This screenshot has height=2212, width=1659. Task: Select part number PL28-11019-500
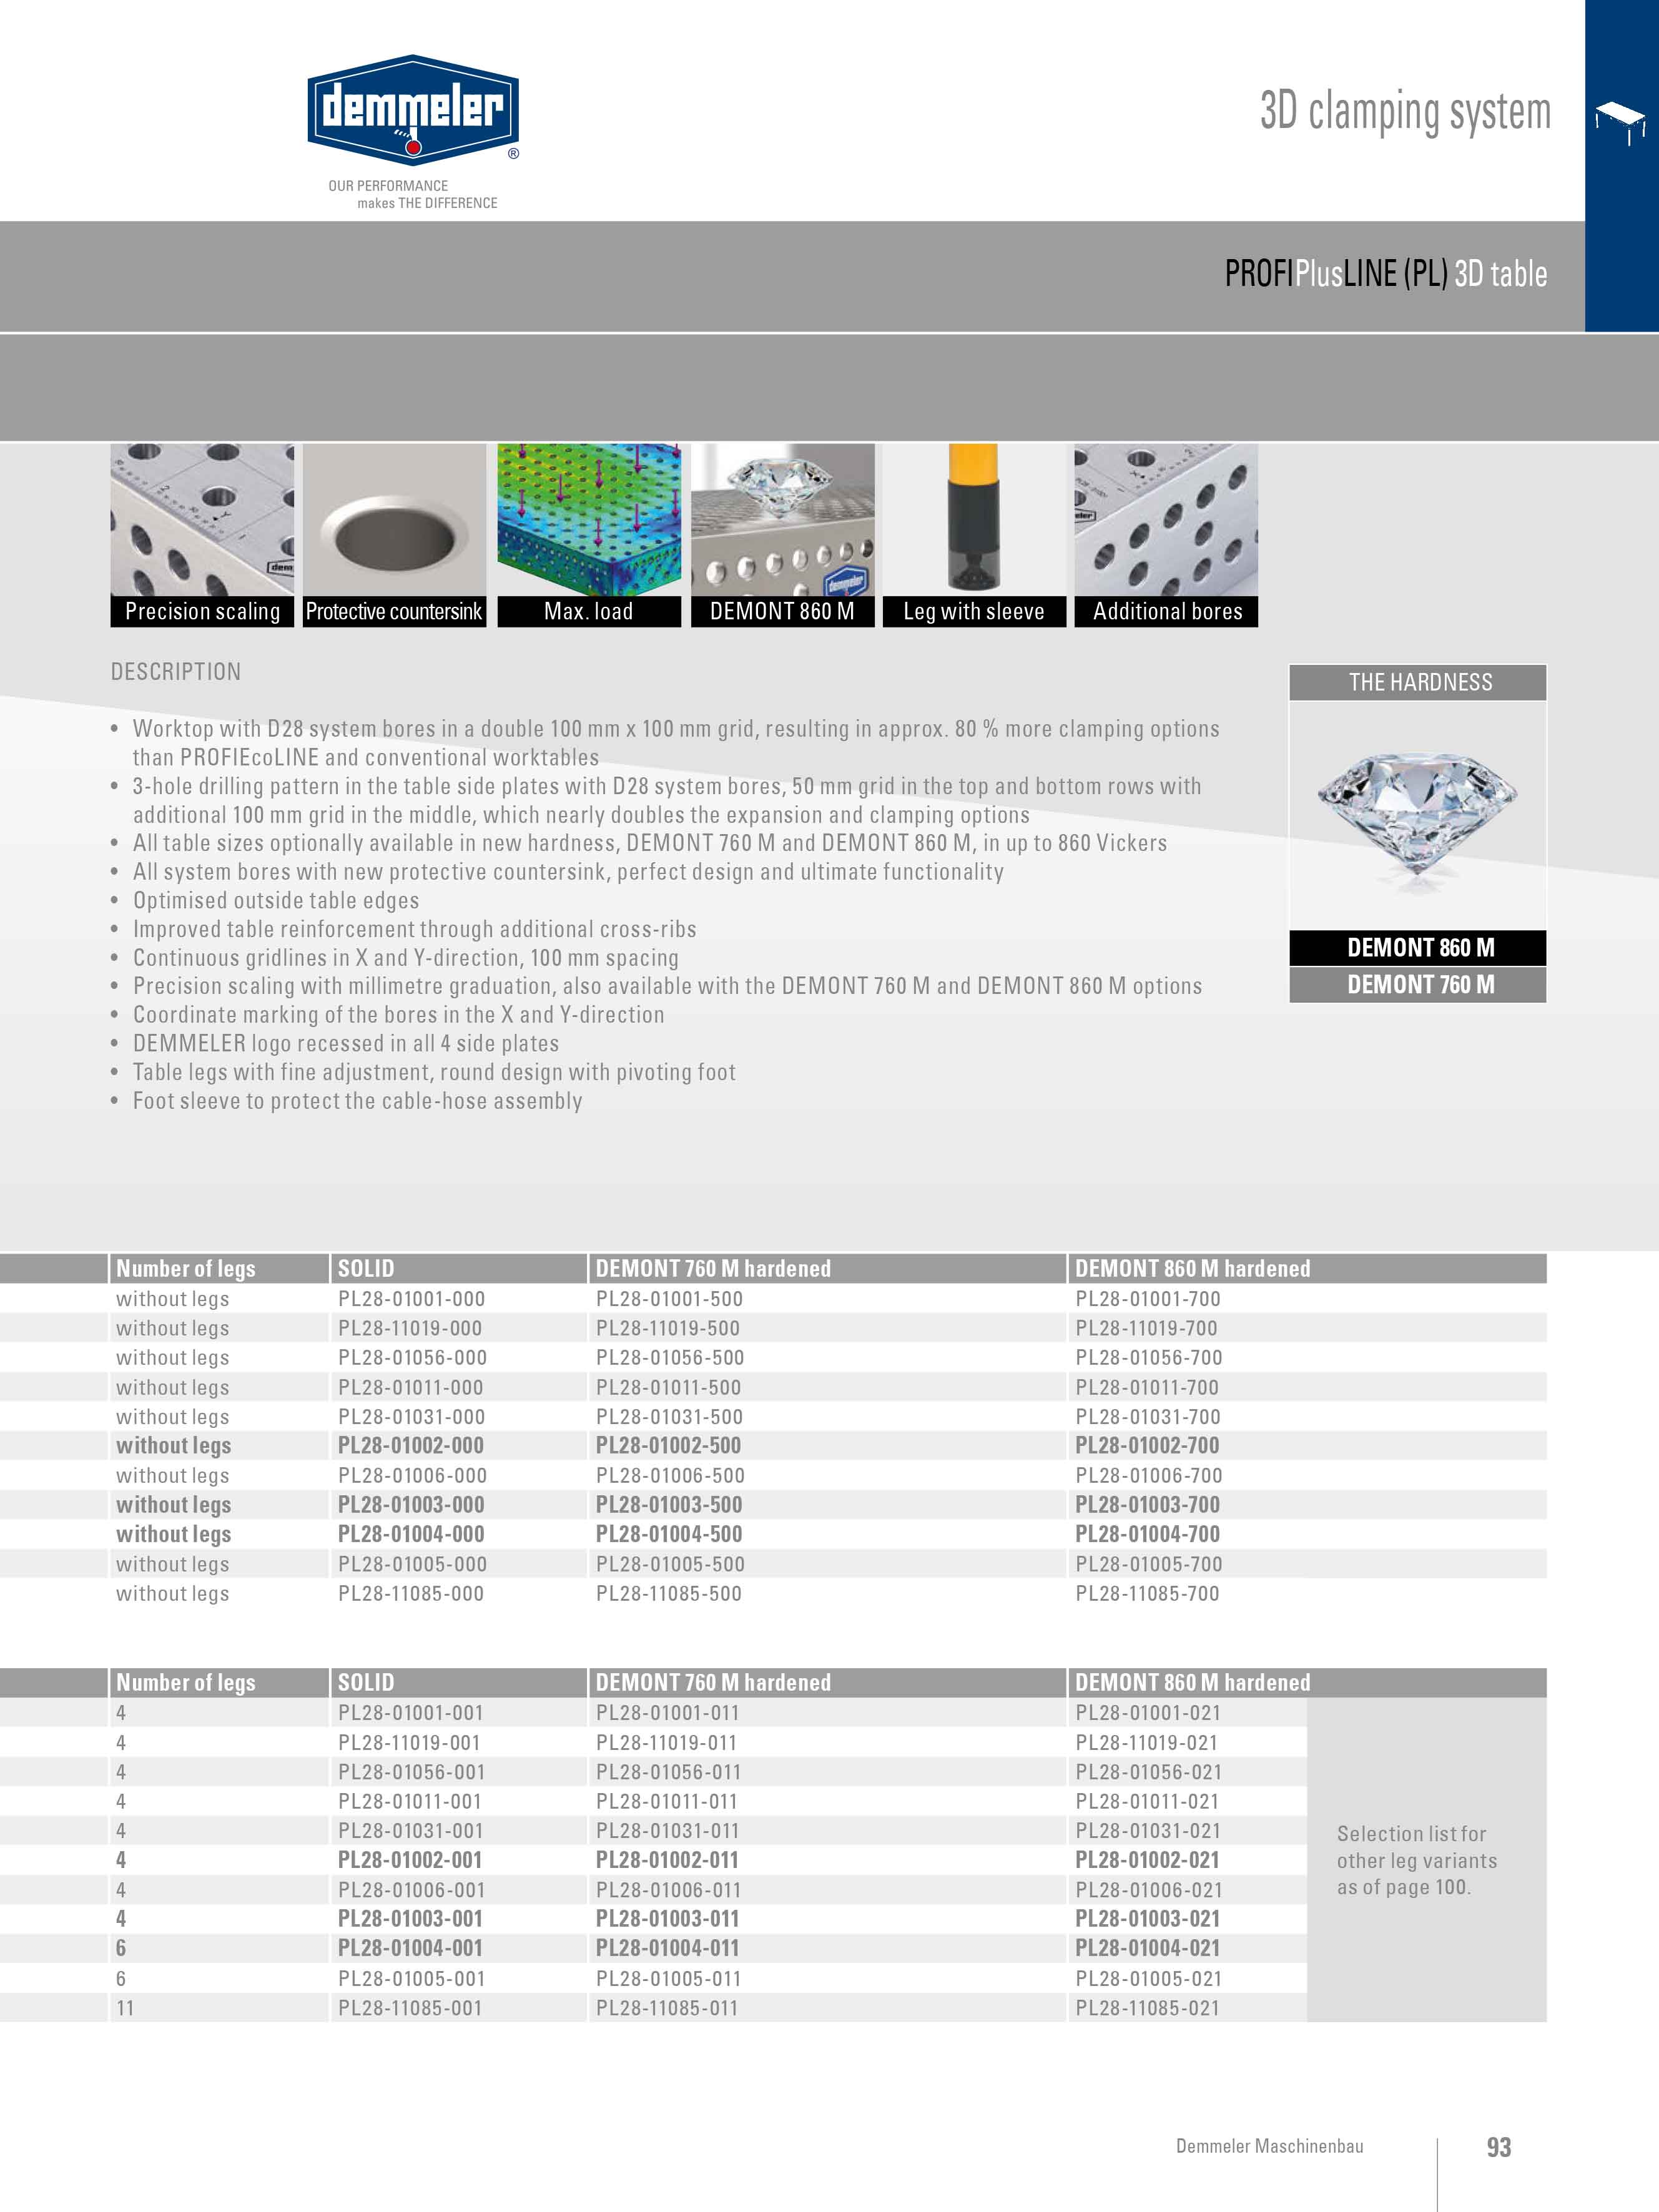[668, 1328]
